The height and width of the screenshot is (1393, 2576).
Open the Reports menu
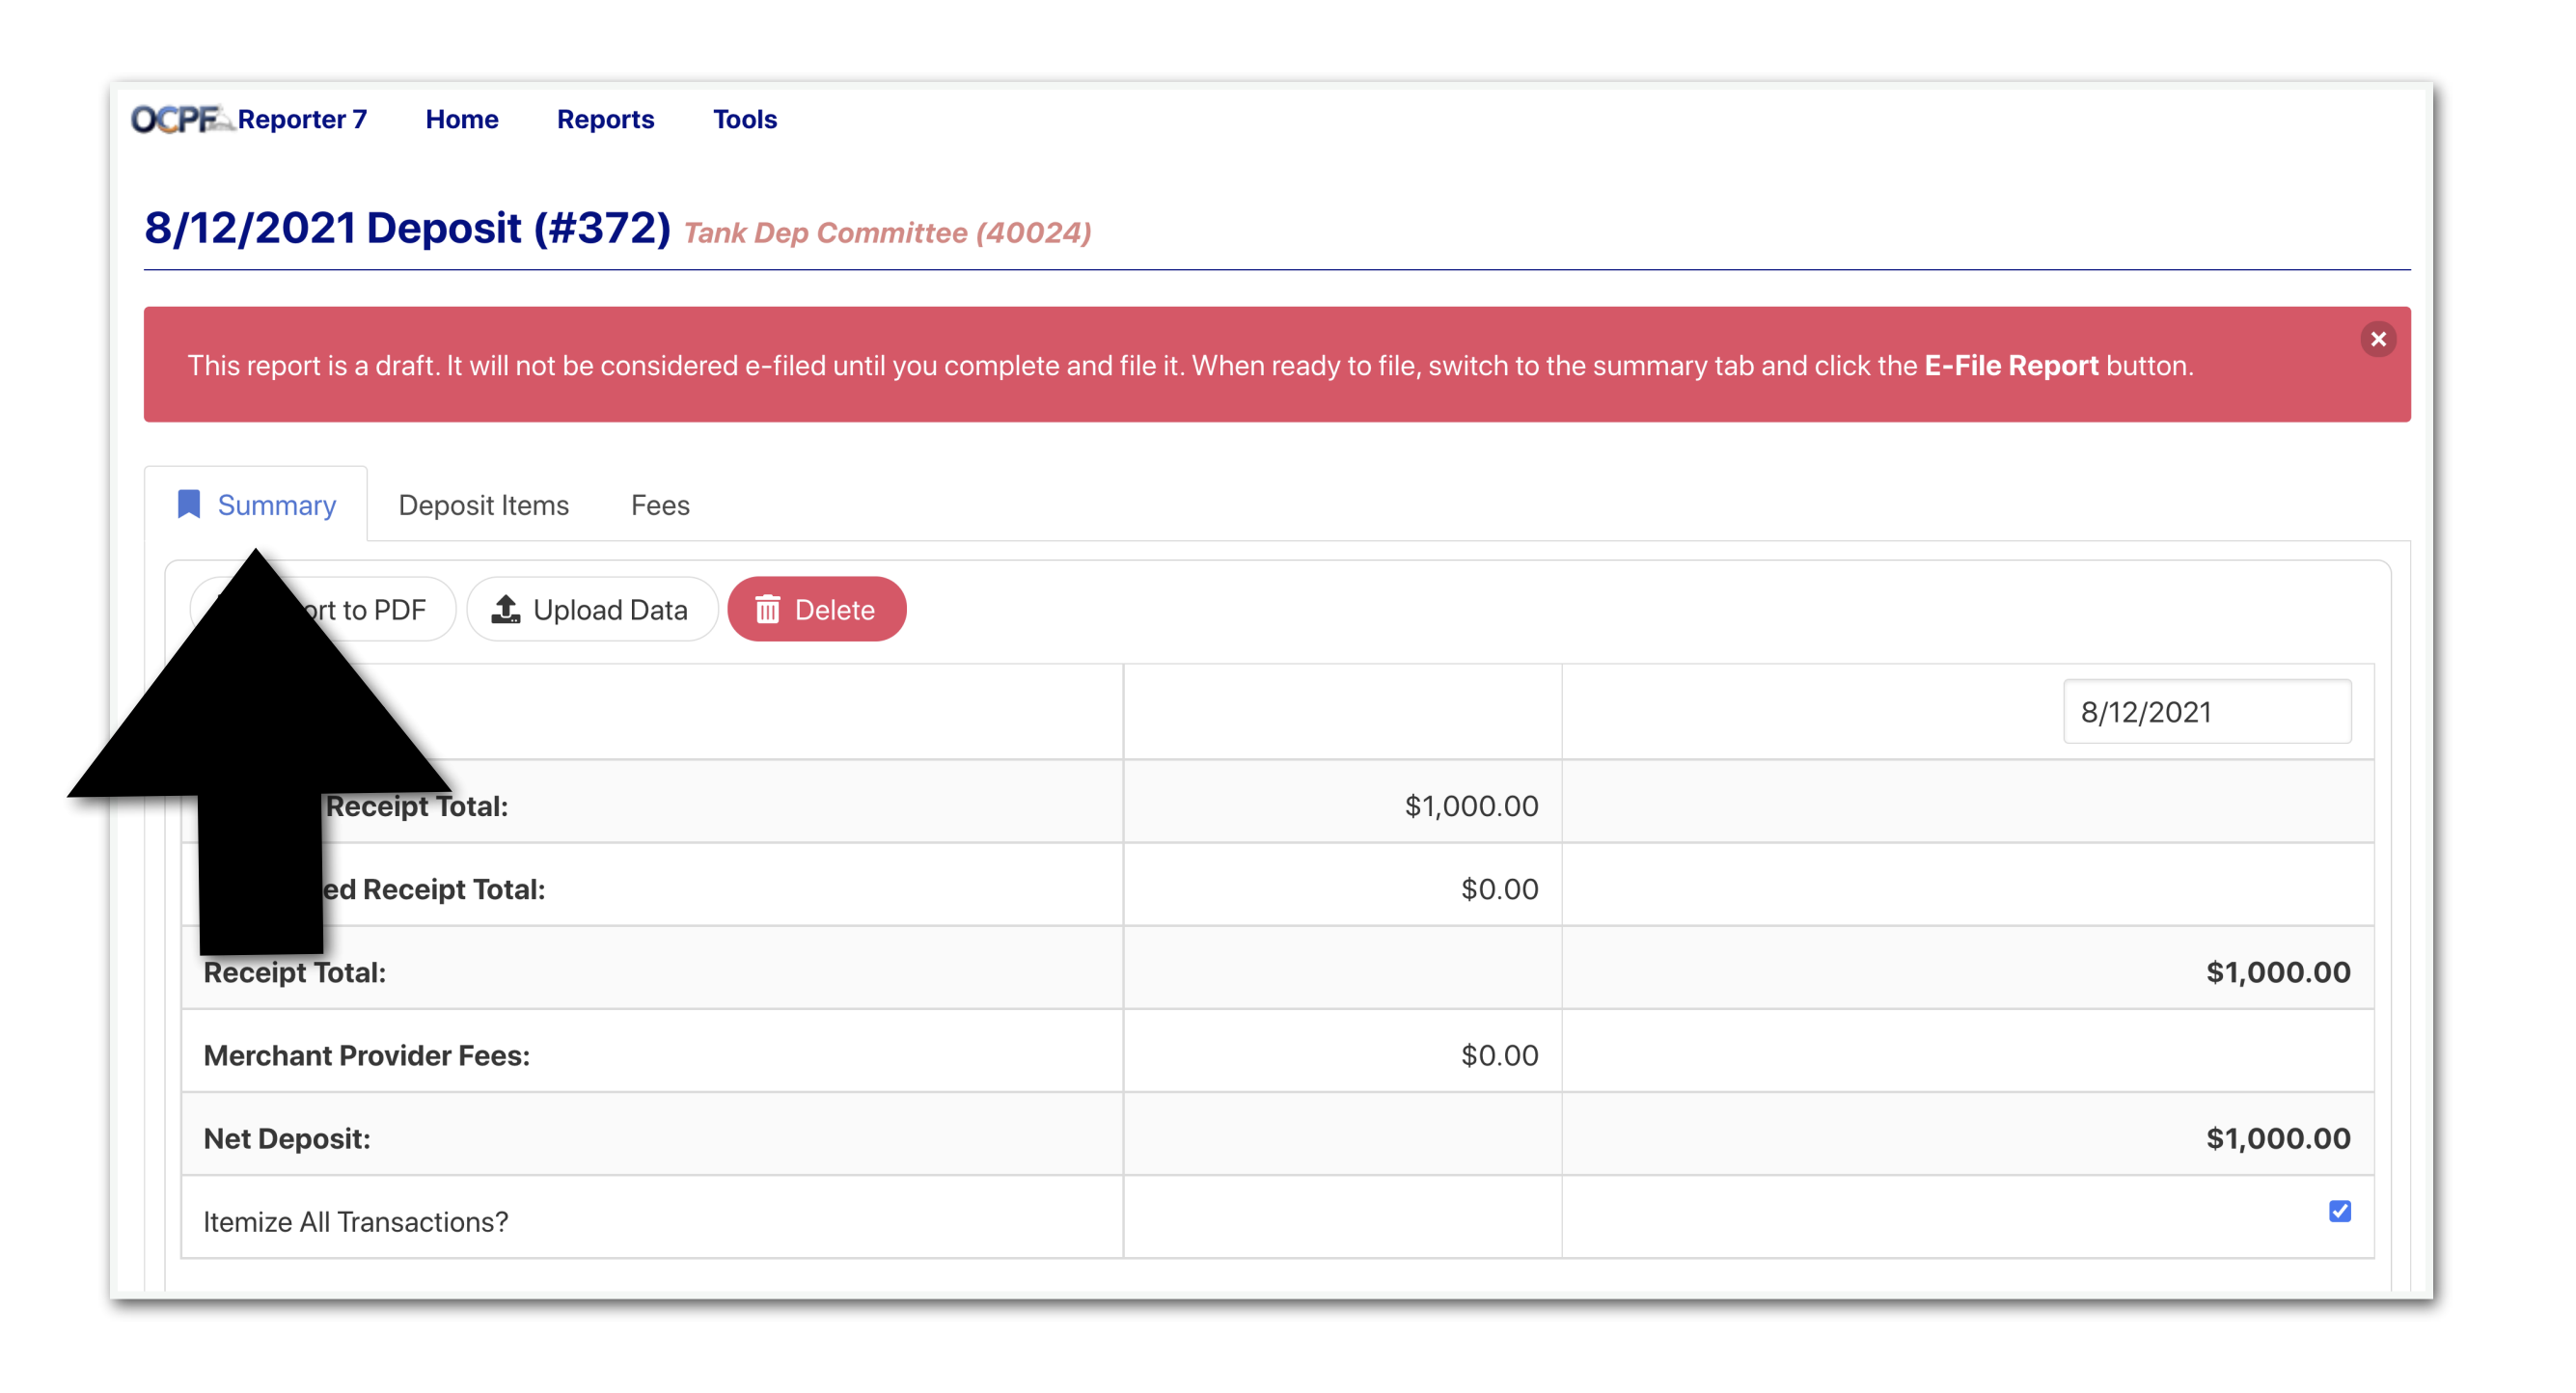[605, 119]
